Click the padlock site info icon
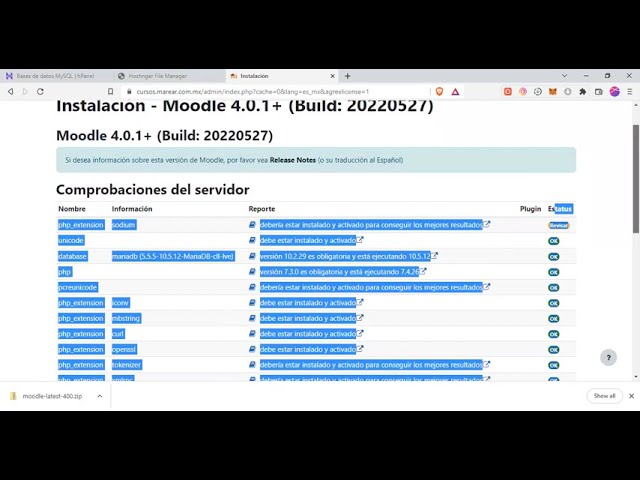Image resolution: width=640 pixels, height=480 pixels. pyautogui.click(x=129, y=92)
